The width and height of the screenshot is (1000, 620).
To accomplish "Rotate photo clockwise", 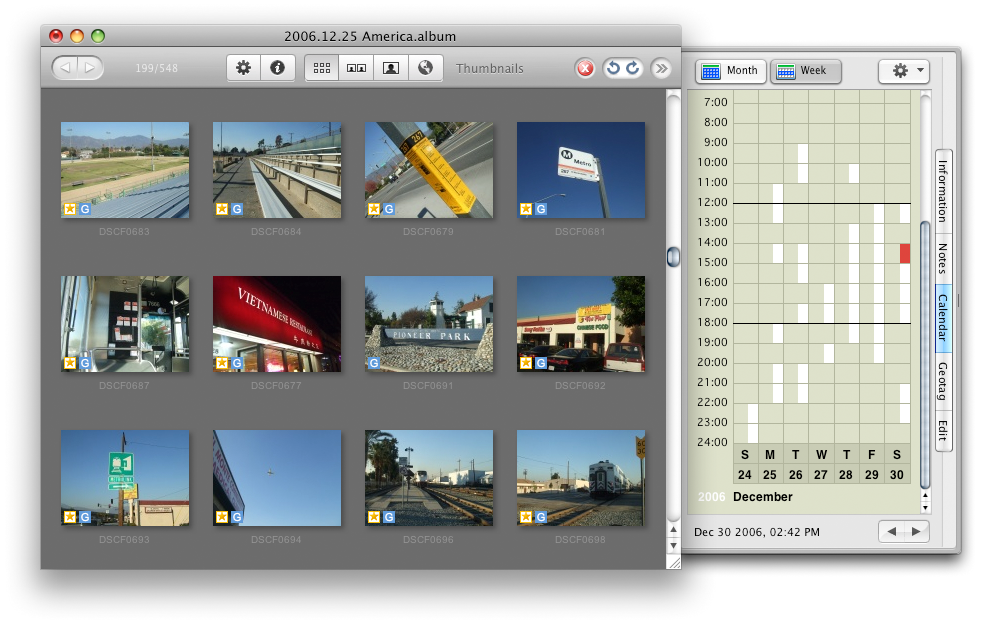I will coord(633,68).
